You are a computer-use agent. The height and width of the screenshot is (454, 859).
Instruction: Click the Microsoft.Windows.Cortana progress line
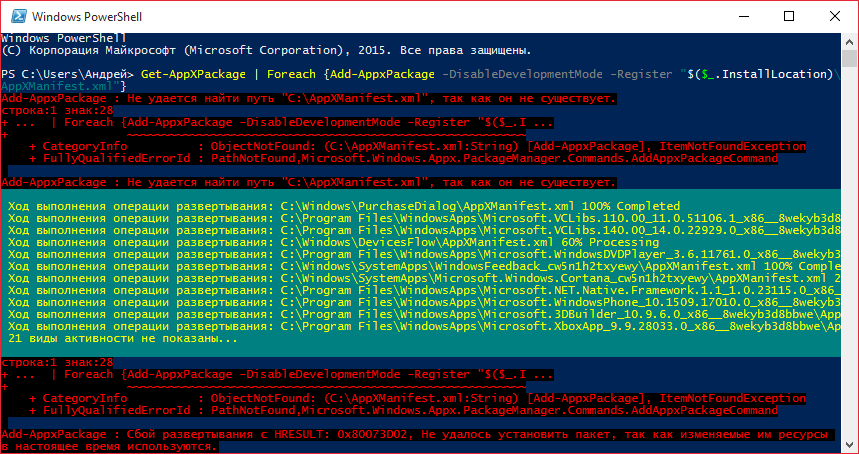coord(425,279)
